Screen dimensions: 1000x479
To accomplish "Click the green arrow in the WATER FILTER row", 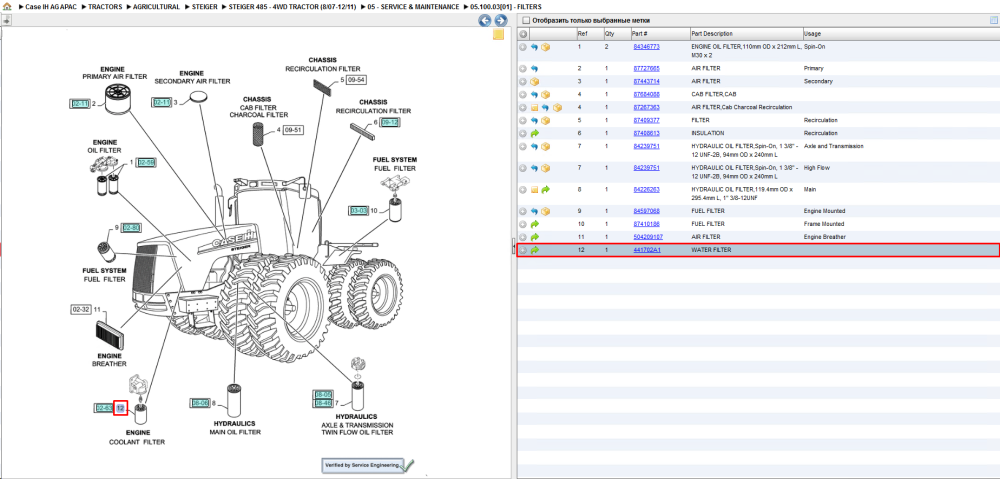I will (x=534, y=251).
